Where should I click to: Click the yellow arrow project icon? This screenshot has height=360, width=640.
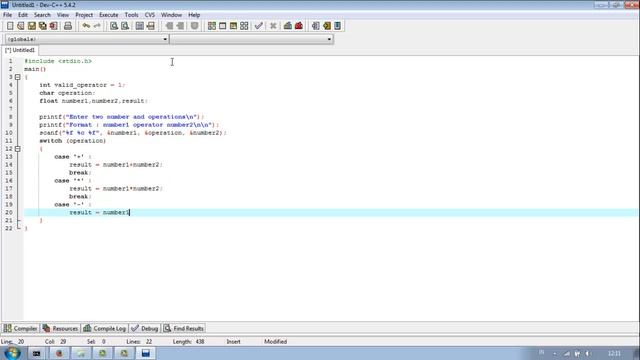click(327, 26)
